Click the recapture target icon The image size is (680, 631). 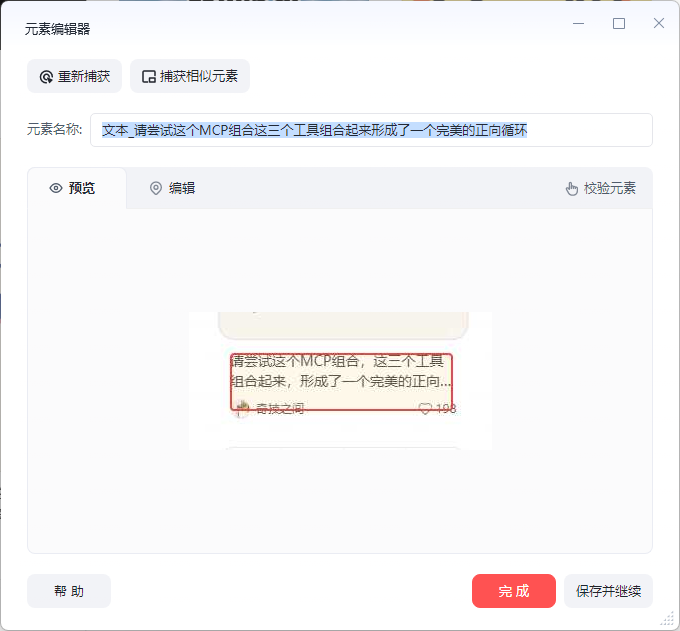pyautogui.click(x=46, y=77)
